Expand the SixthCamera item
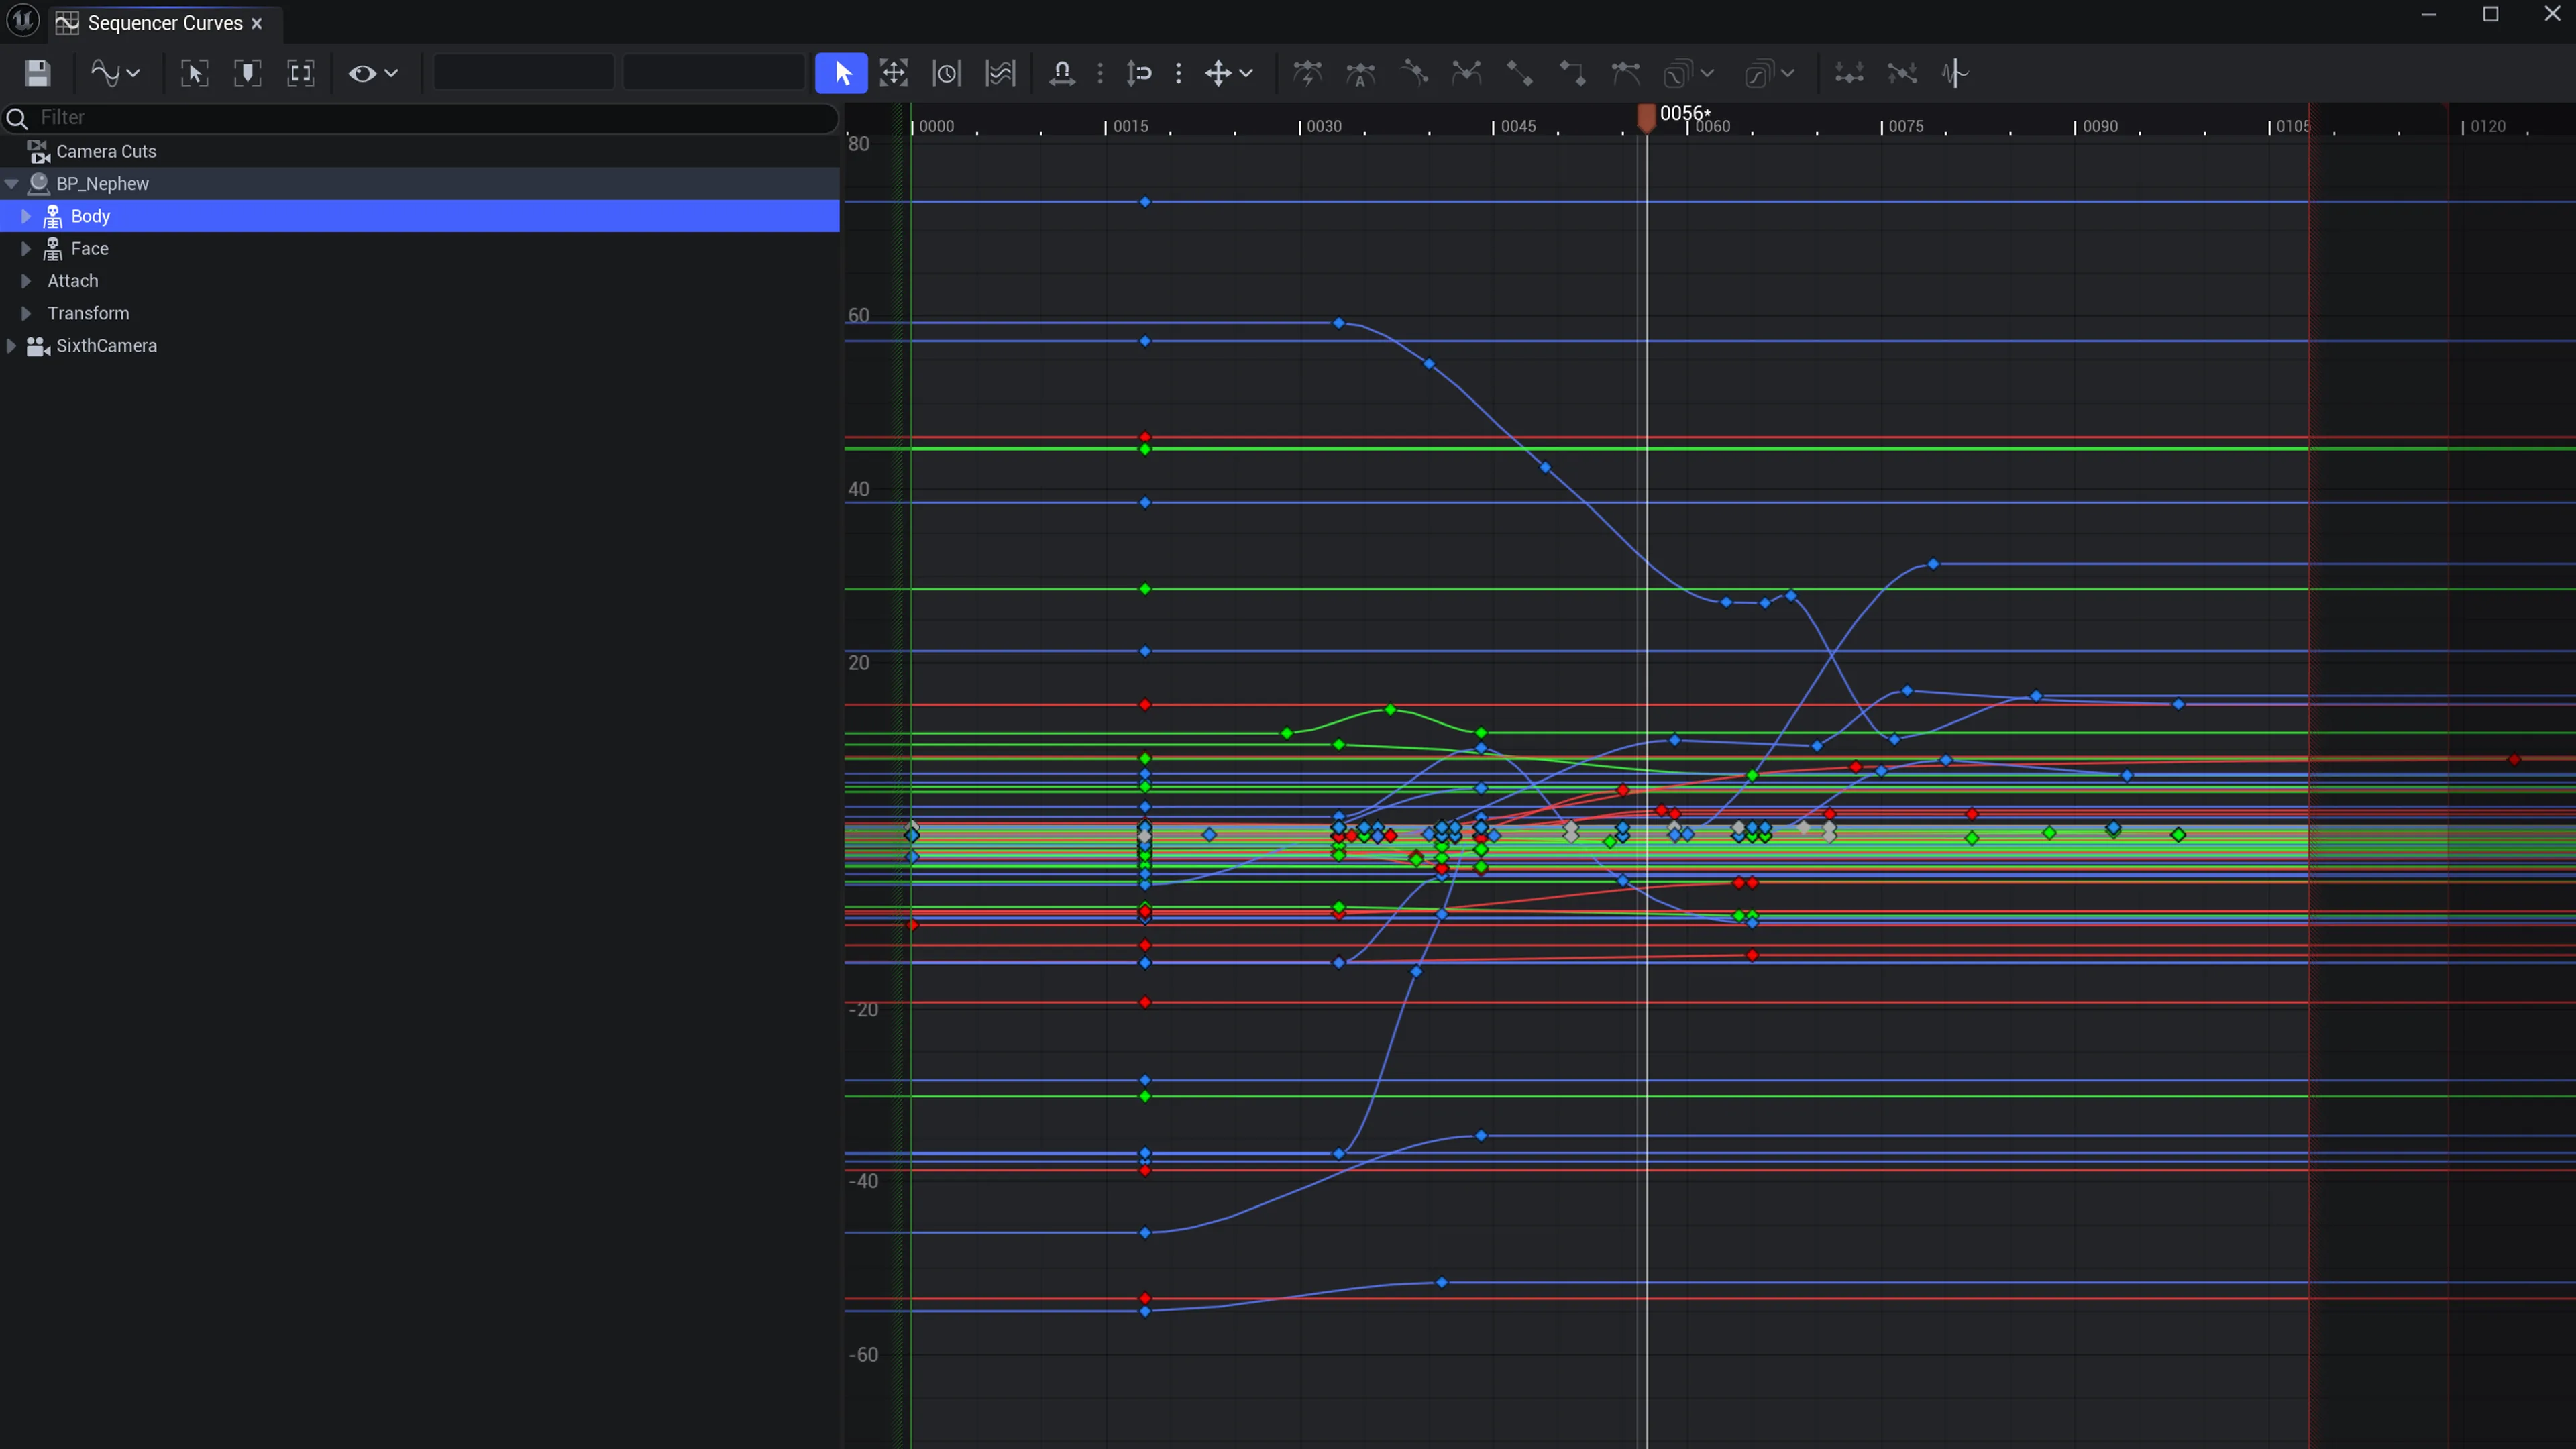 click(11, 346)
